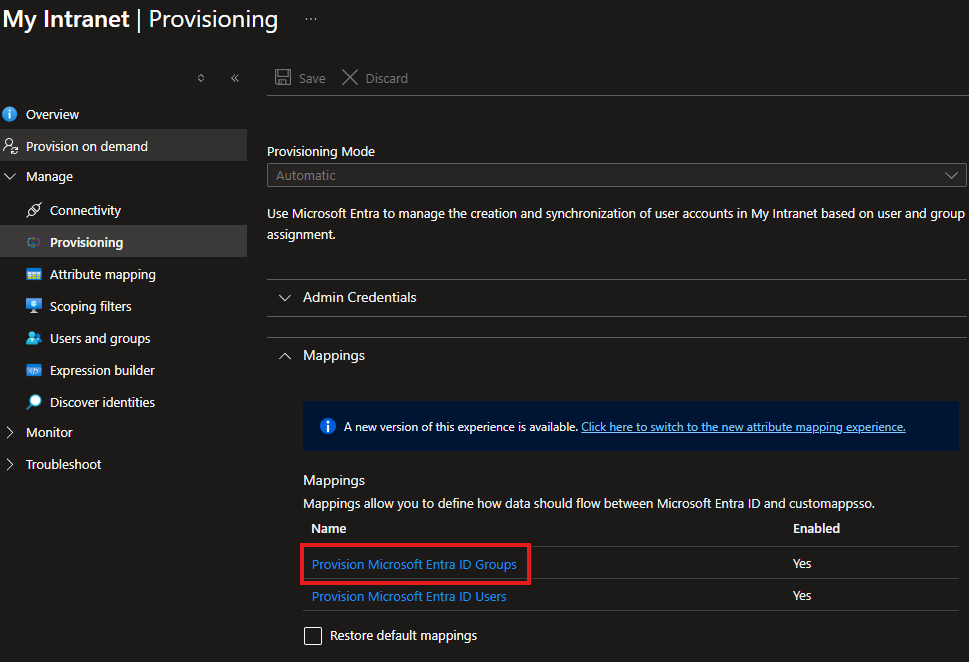Open Provision Microsoft Entra ID Groups mapping
Screen dimensions: 969x662
click(414, 564)
